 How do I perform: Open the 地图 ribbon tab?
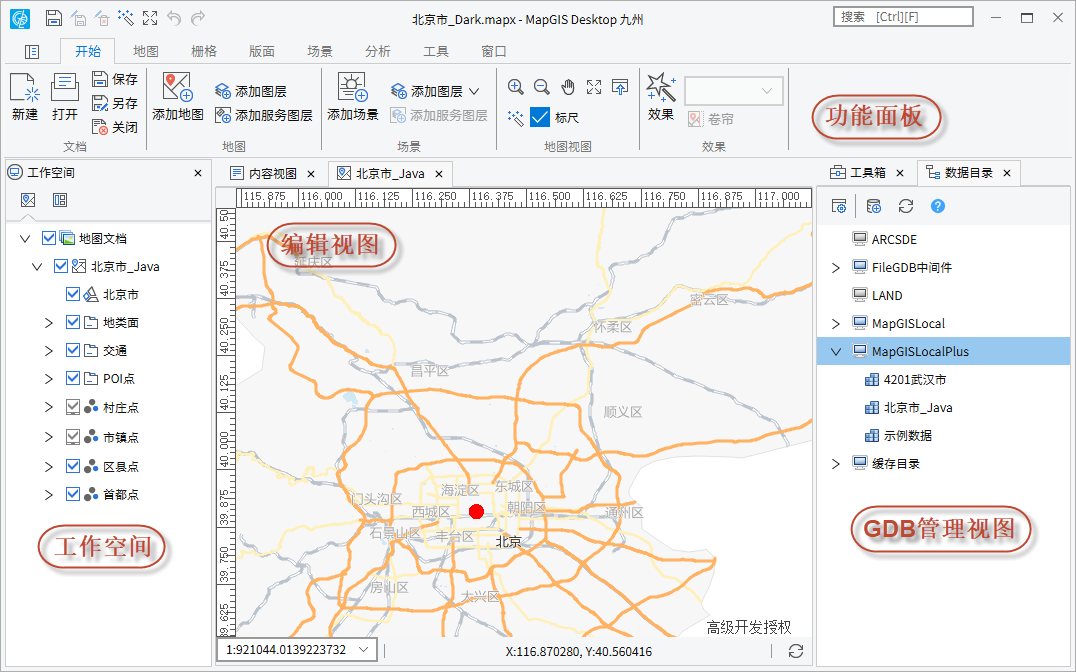[x=145, y=51]
